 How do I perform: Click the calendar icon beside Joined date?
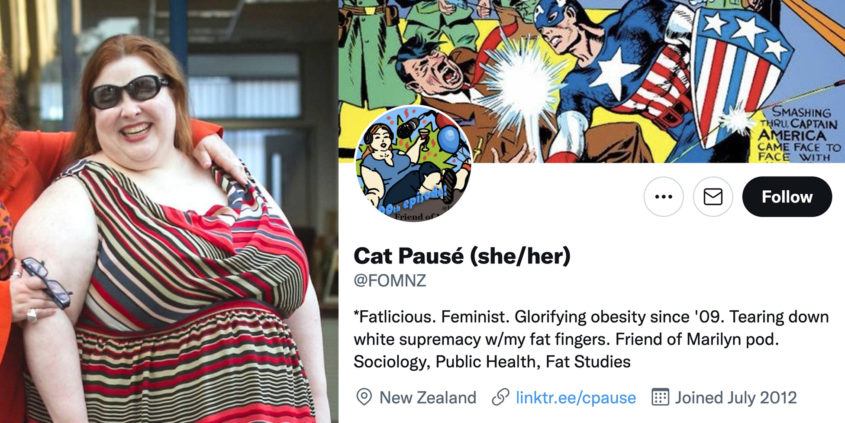click(x=660, y=397)
